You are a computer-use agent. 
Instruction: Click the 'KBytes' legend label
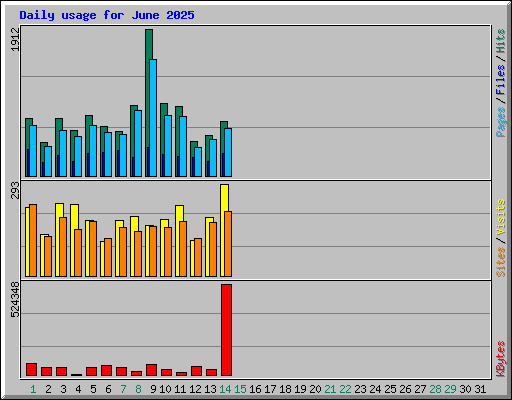click(500, 359)
